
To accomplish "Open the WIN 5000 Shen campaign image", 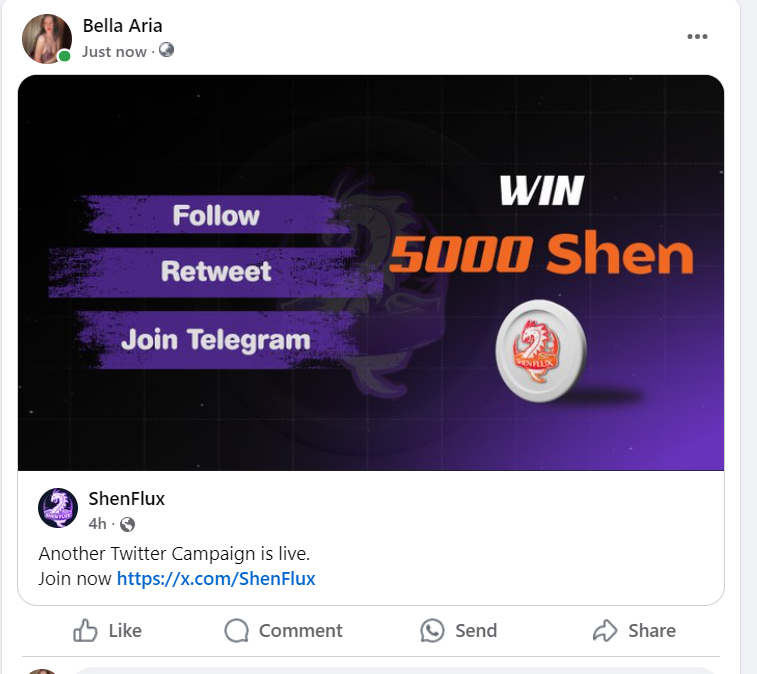I will (371, 273).
